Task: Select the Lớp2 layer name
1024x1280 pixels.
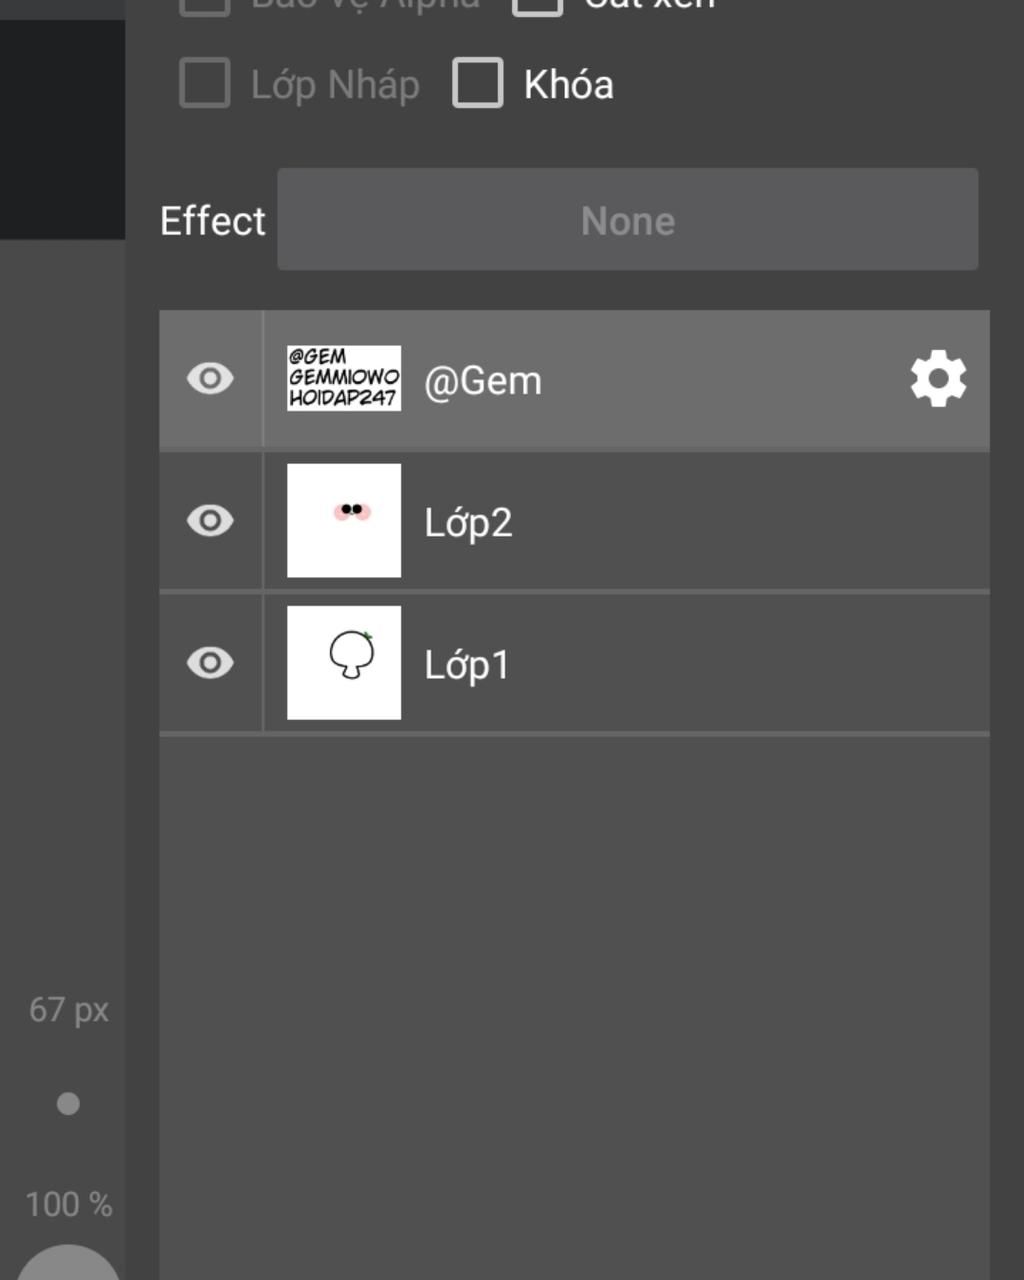Action: tap(468, 523)
